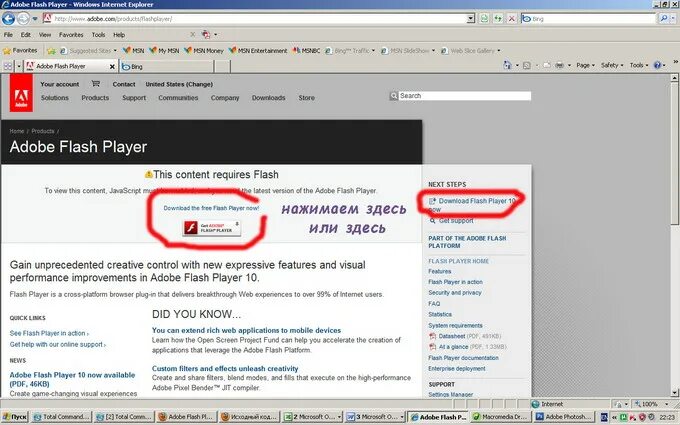Click Products in Adobe navigation
This screenshot has height=425, width=680.
(95, 98)
